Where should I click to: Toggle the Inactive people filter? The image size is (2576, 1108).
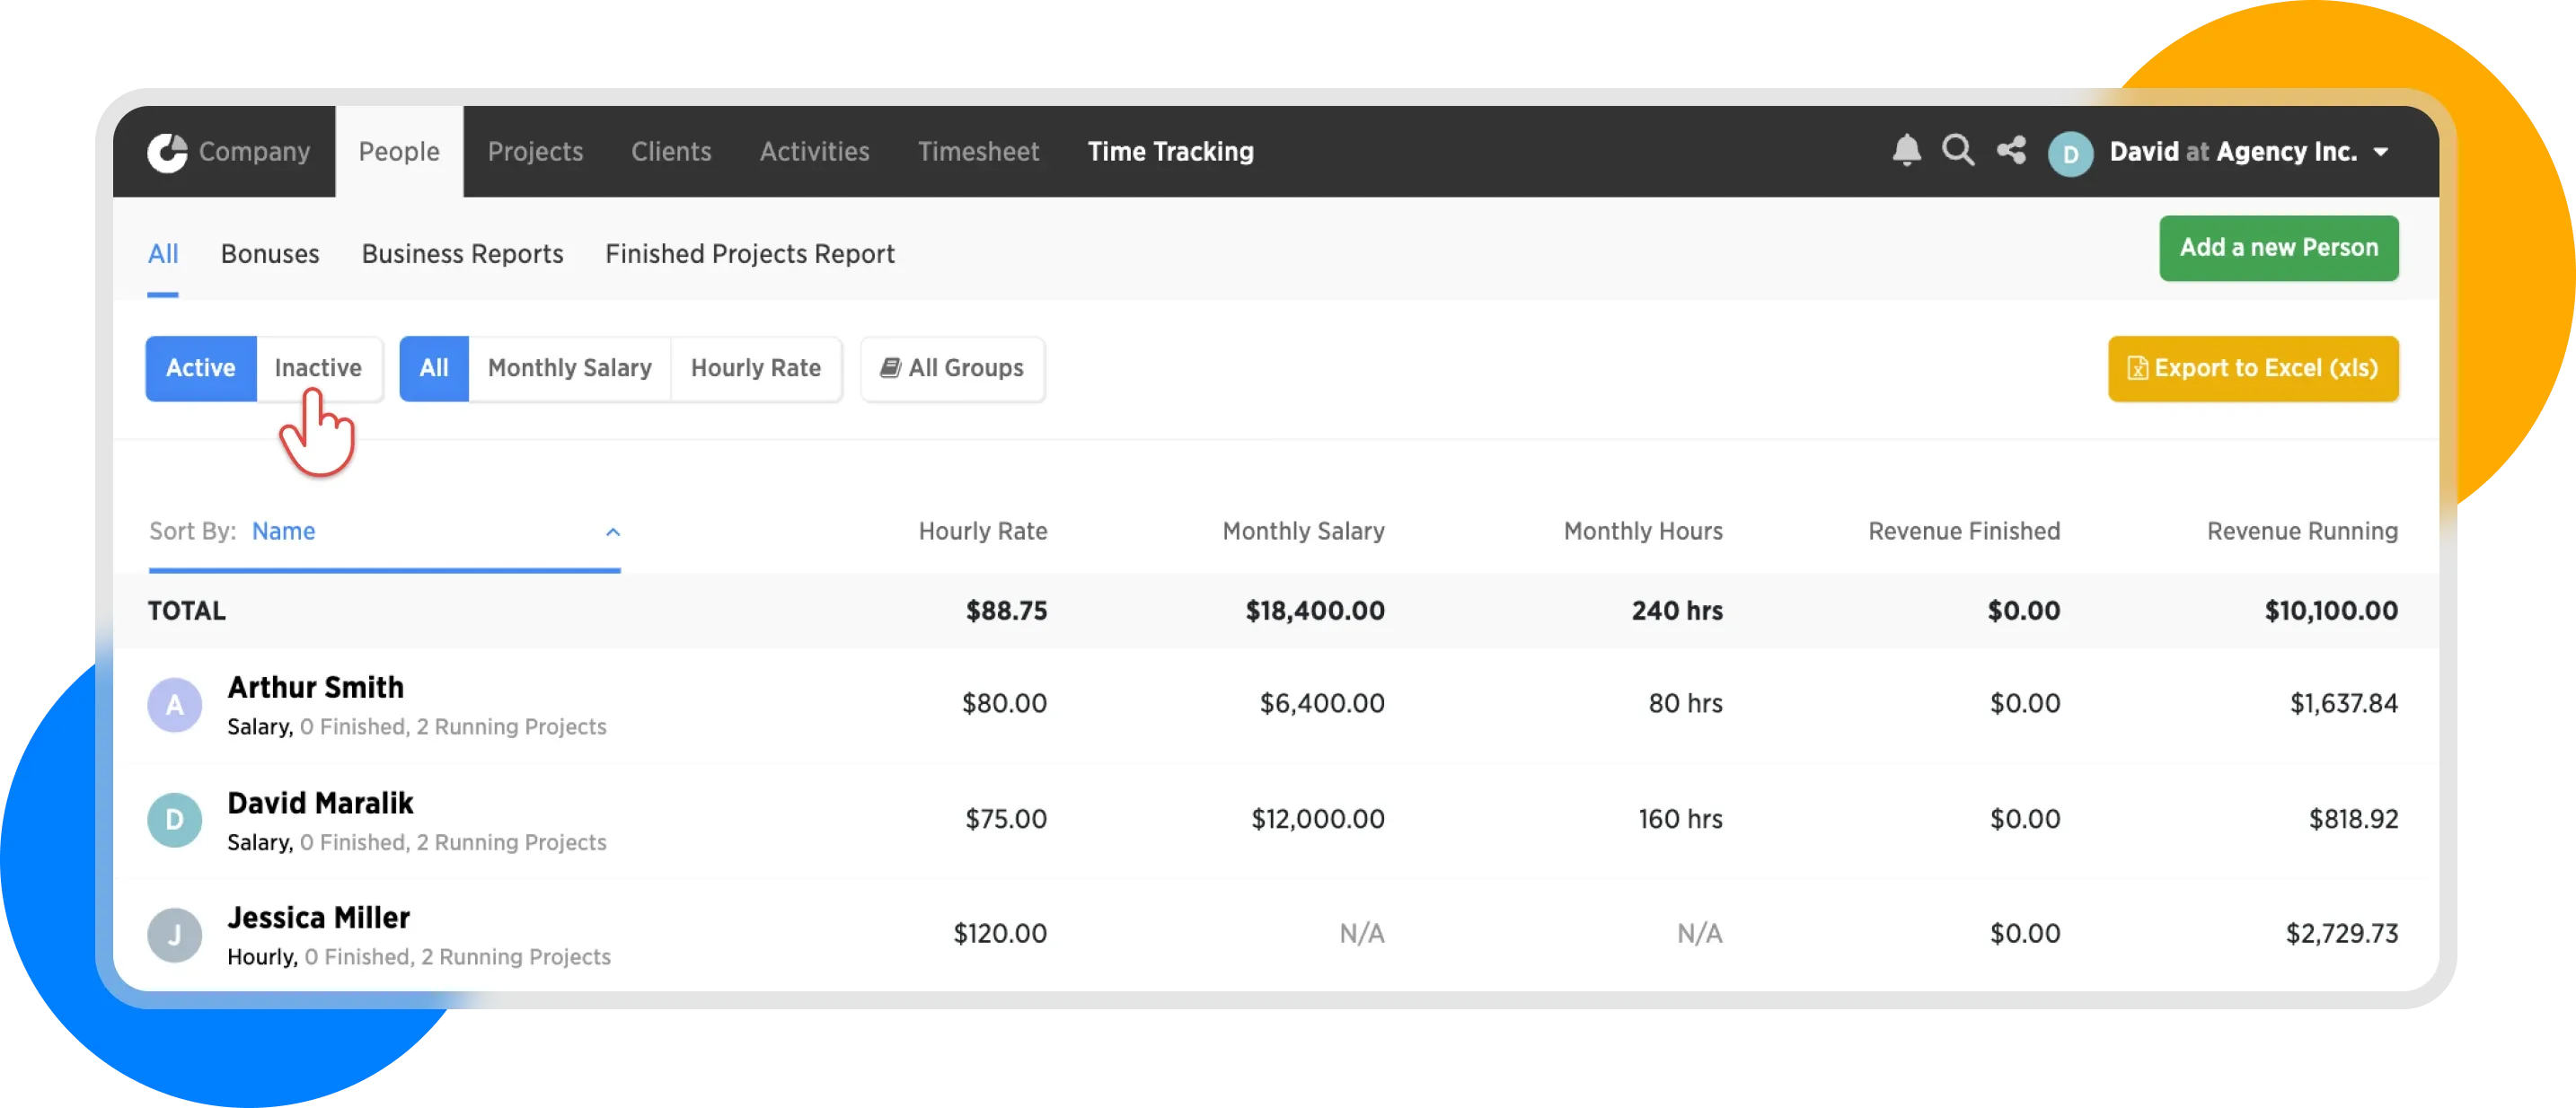click(x=318, y=368)
